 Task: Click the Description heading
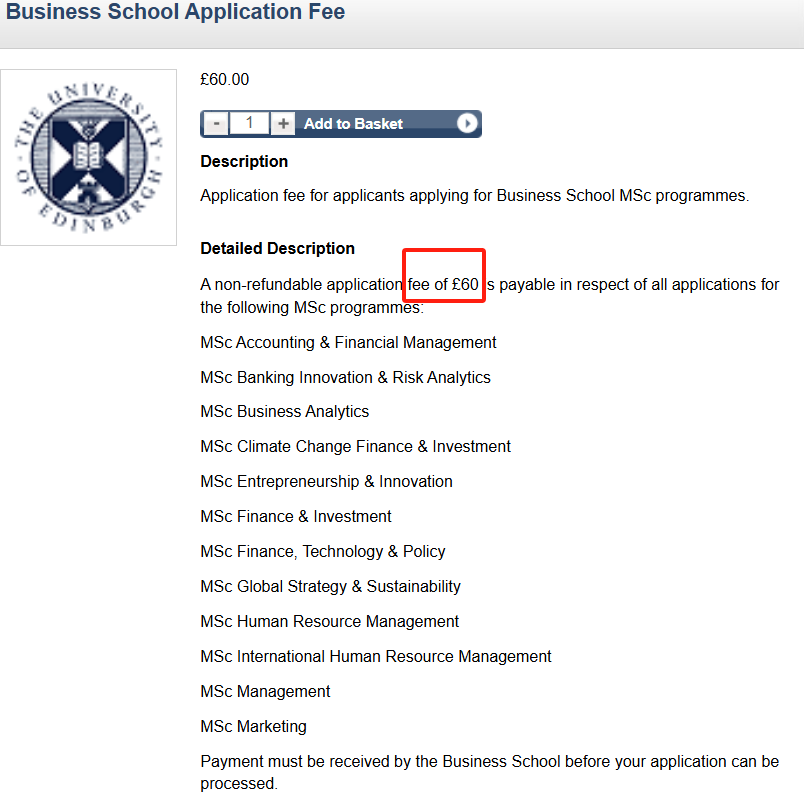point(244,161)
